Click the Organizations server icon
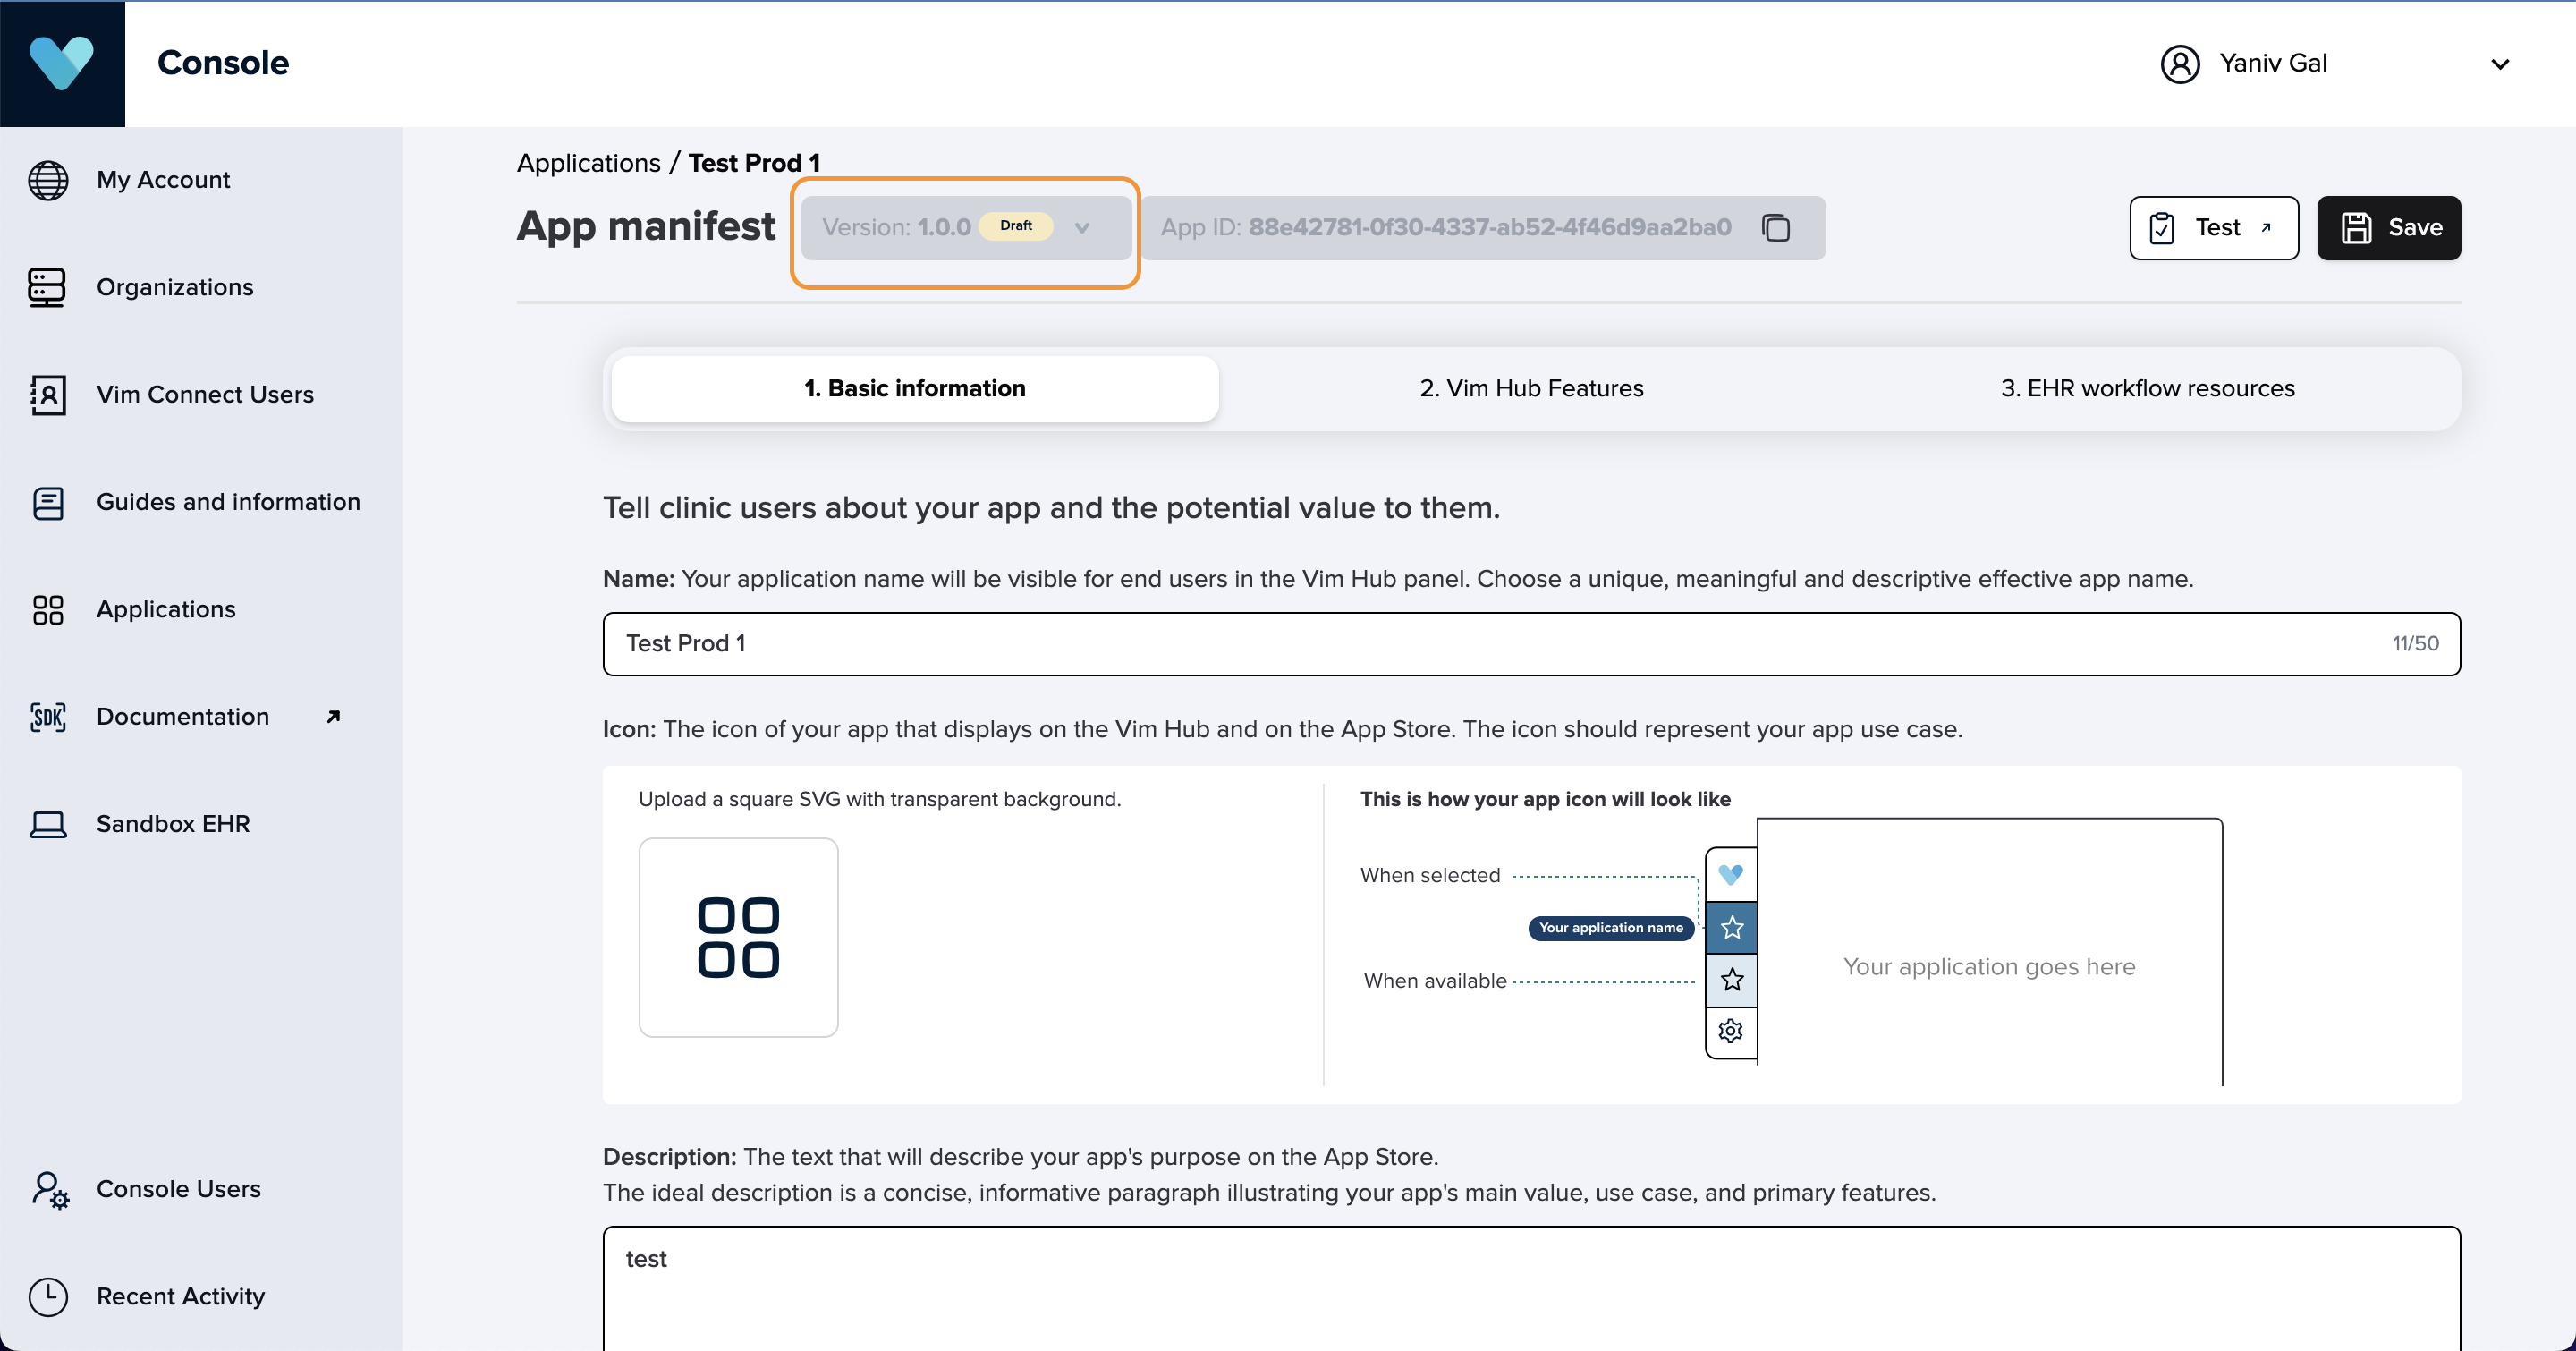Screen dimensions: 2576x1351 pos(47,287)
